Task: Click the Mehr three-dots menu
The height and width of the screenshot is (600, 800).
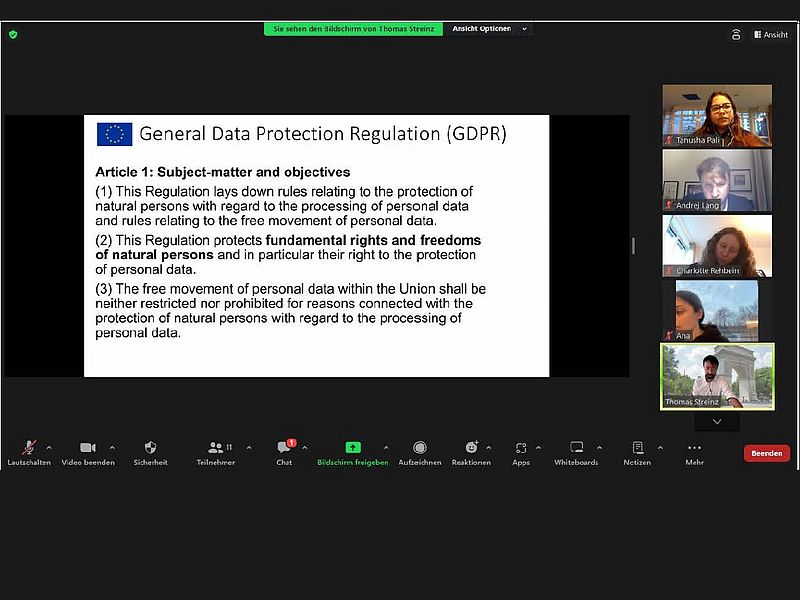Action: click(694, 449)
